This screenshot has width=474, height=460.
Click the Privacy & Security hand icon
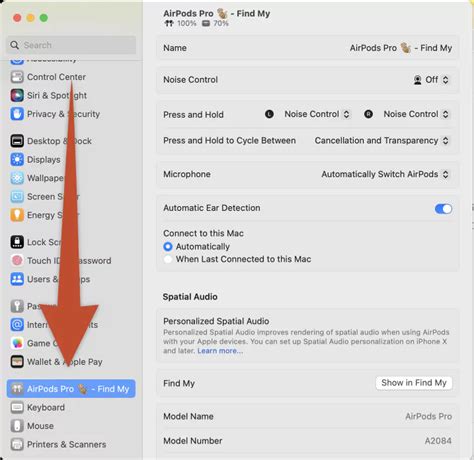[x=17, y=114]
